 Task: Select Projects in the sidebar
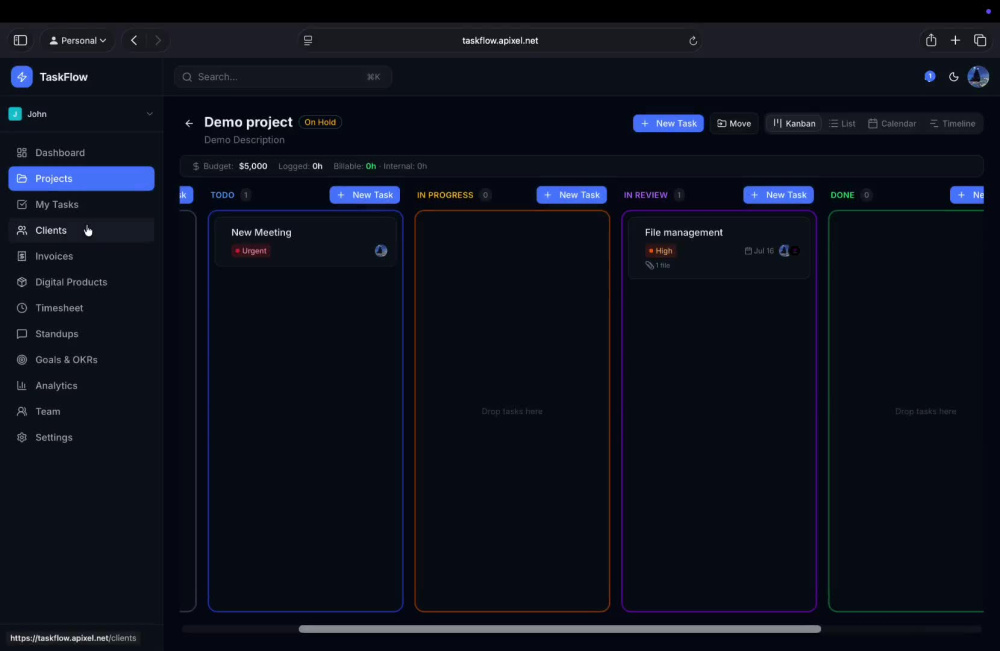81,179
